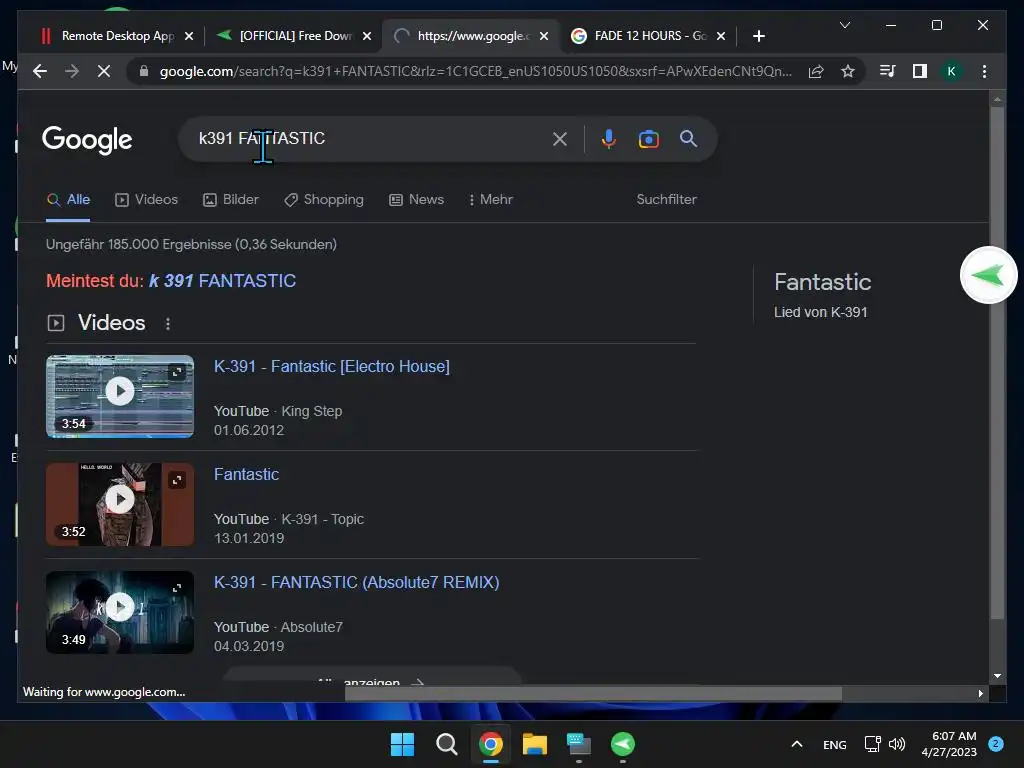Click the horizontal page scrollbar
The width and height of the screenshot is (1024, 768).
click(x=593, y=693)
